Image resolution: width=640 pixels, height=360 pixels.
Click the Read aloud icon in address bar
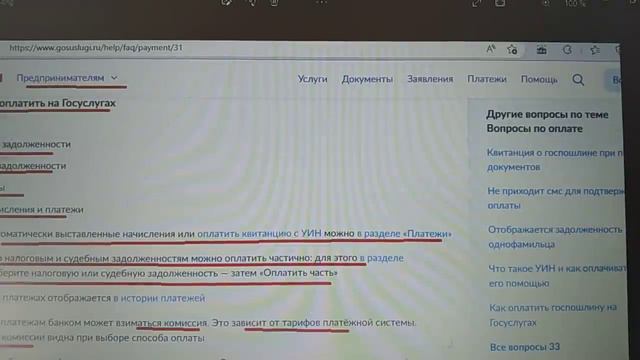[491, 49]
